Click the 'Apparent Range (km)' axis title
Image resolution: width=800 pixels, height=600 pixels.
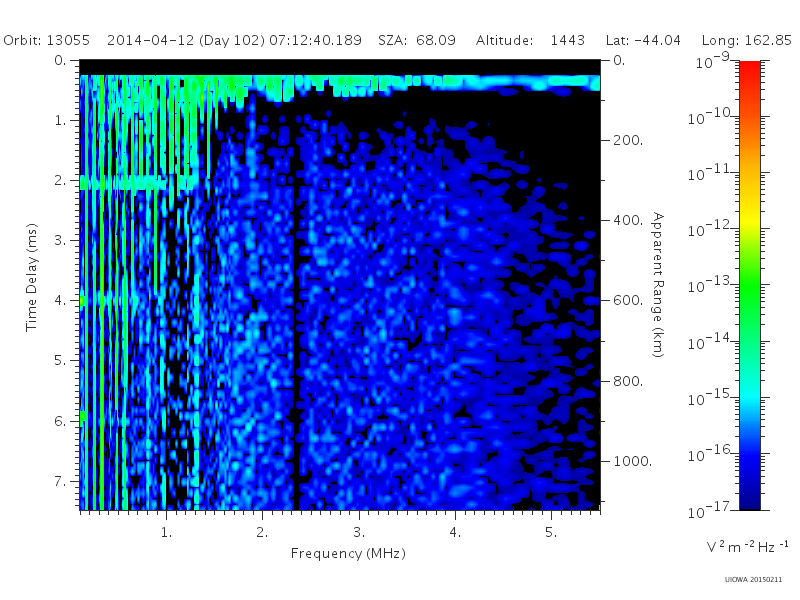[x=658, y=285]
